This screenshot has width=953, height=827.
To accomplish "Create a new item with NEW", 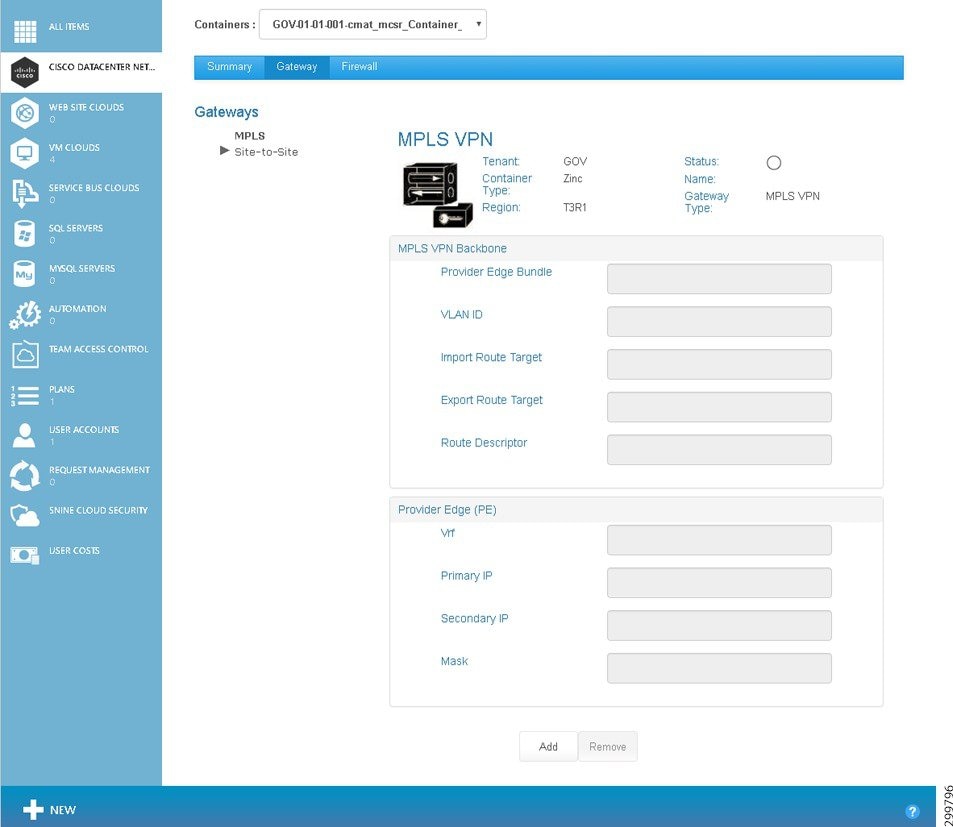I will pos(48,810).
